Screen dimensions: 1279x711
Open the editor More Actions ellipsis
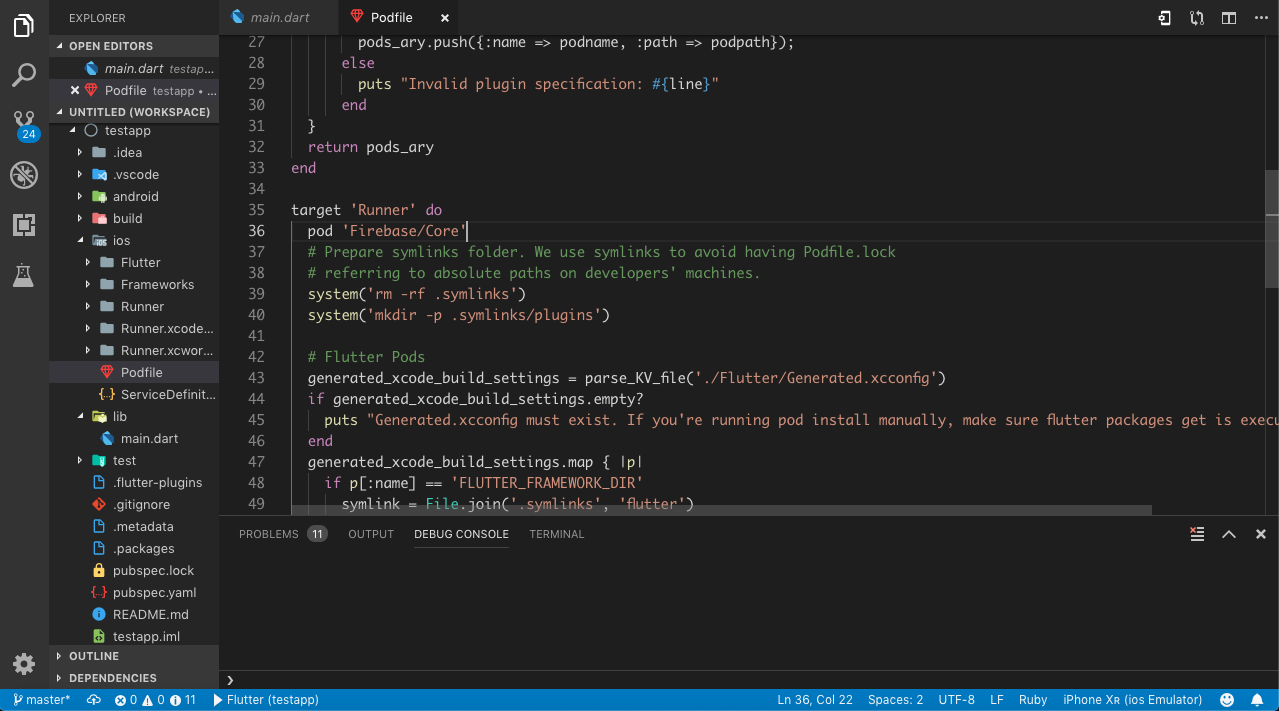coord(1261,18)
